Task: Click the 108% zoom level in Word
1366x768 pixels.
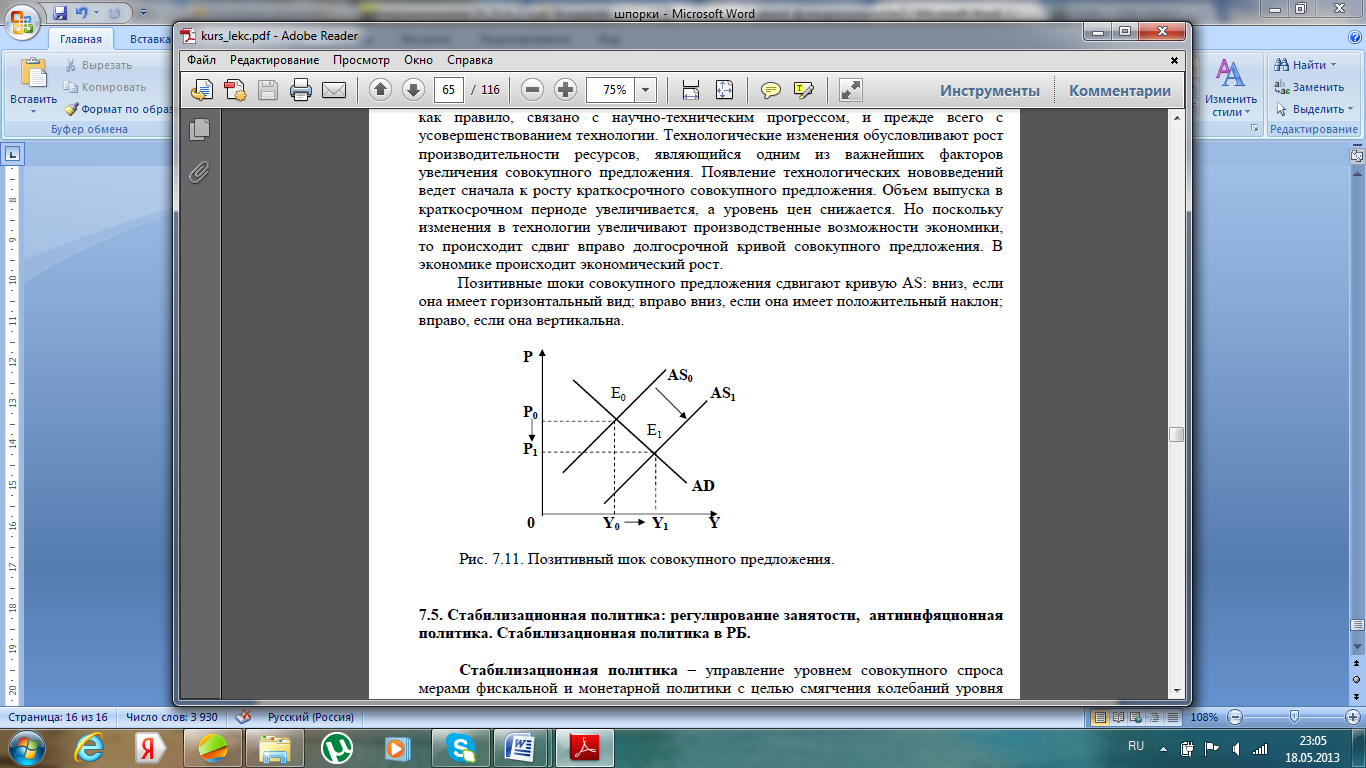Action: pyautogui.click(x=1204, y=717)
